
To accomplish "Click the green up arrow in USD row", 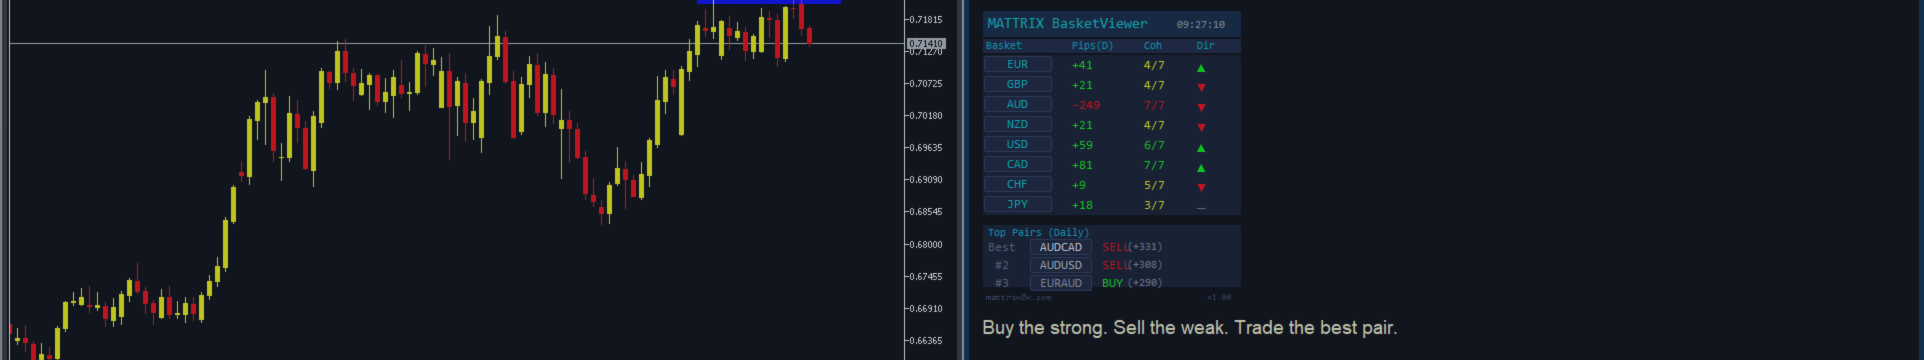I will pyautogui.click(x=1201, y=147).
